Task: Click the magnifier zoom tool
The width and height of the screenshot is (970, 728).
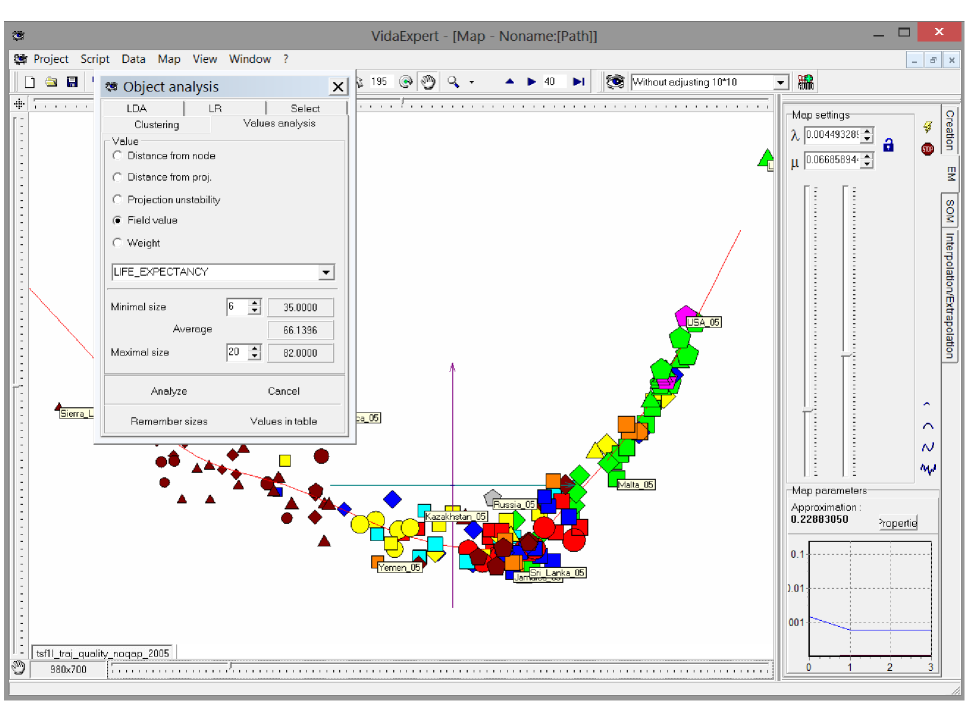Action: click(x=453, y=82)
